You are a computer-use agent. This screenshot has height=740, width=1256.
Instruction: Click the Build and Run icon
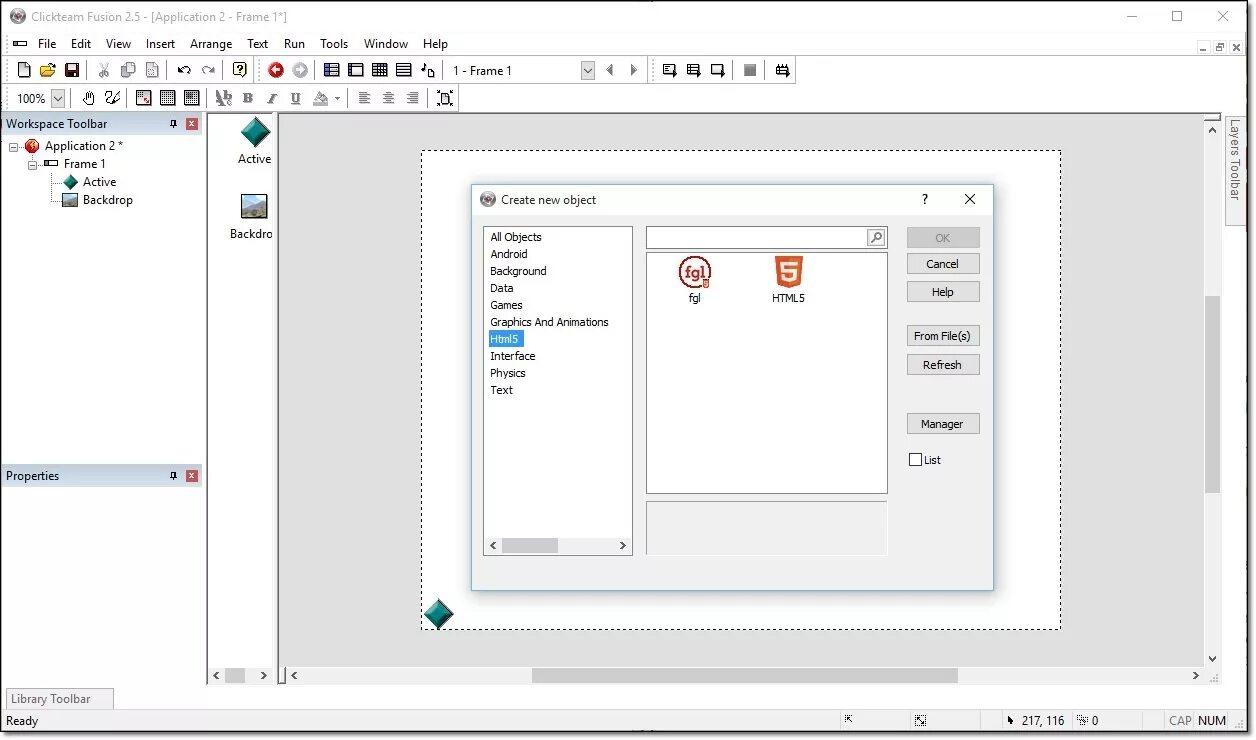point(782,70)
